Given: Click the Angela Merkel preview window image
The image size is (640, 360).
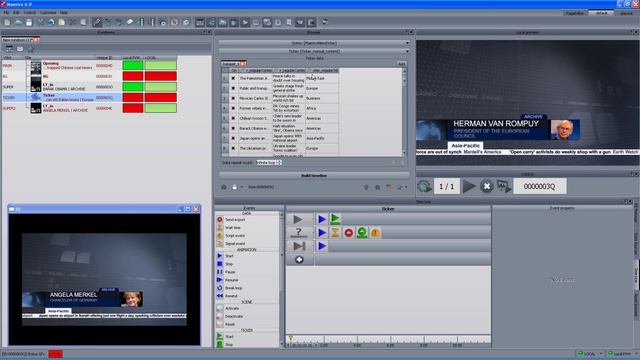Looking at the screenshot, I should coord(104,280).
